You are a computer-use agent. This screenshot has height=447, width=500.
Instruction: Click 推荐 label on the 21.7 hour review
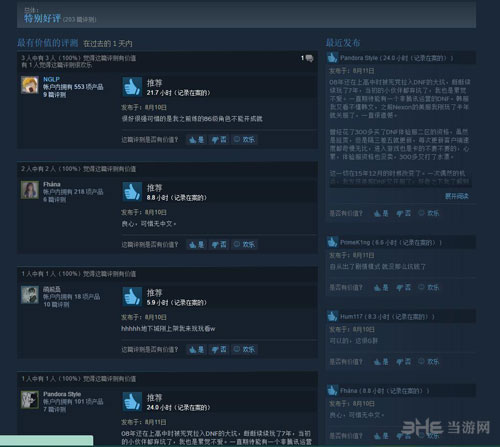155,83
